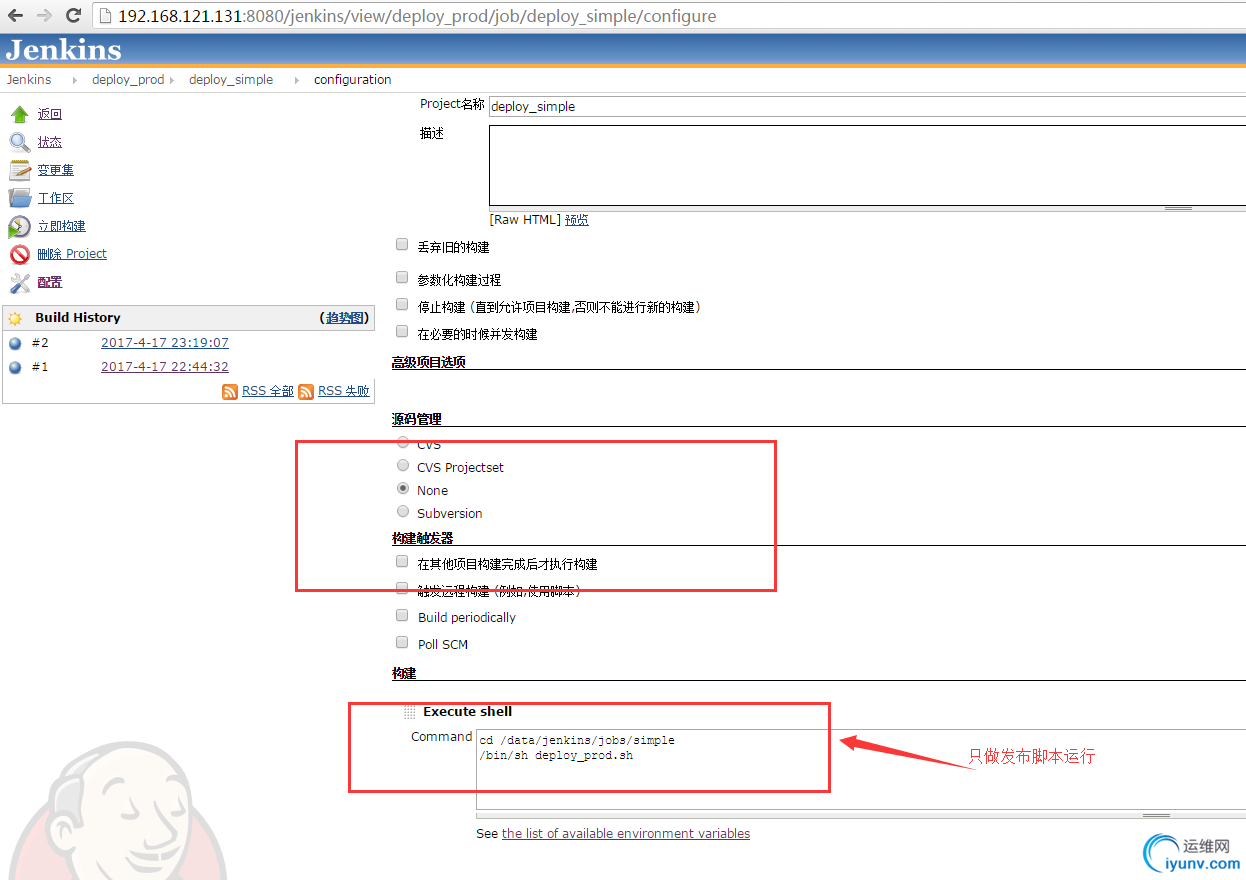Image resolution: width=1246 pixels, height=880 pixels.
Task: Click the description box resize handle
Action: [x=1178, y=208]
